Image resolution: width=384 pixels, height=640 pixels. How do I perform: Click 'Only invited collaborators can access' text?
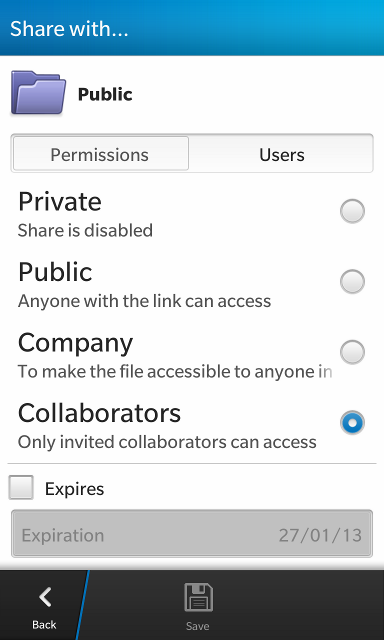[167, 442]
